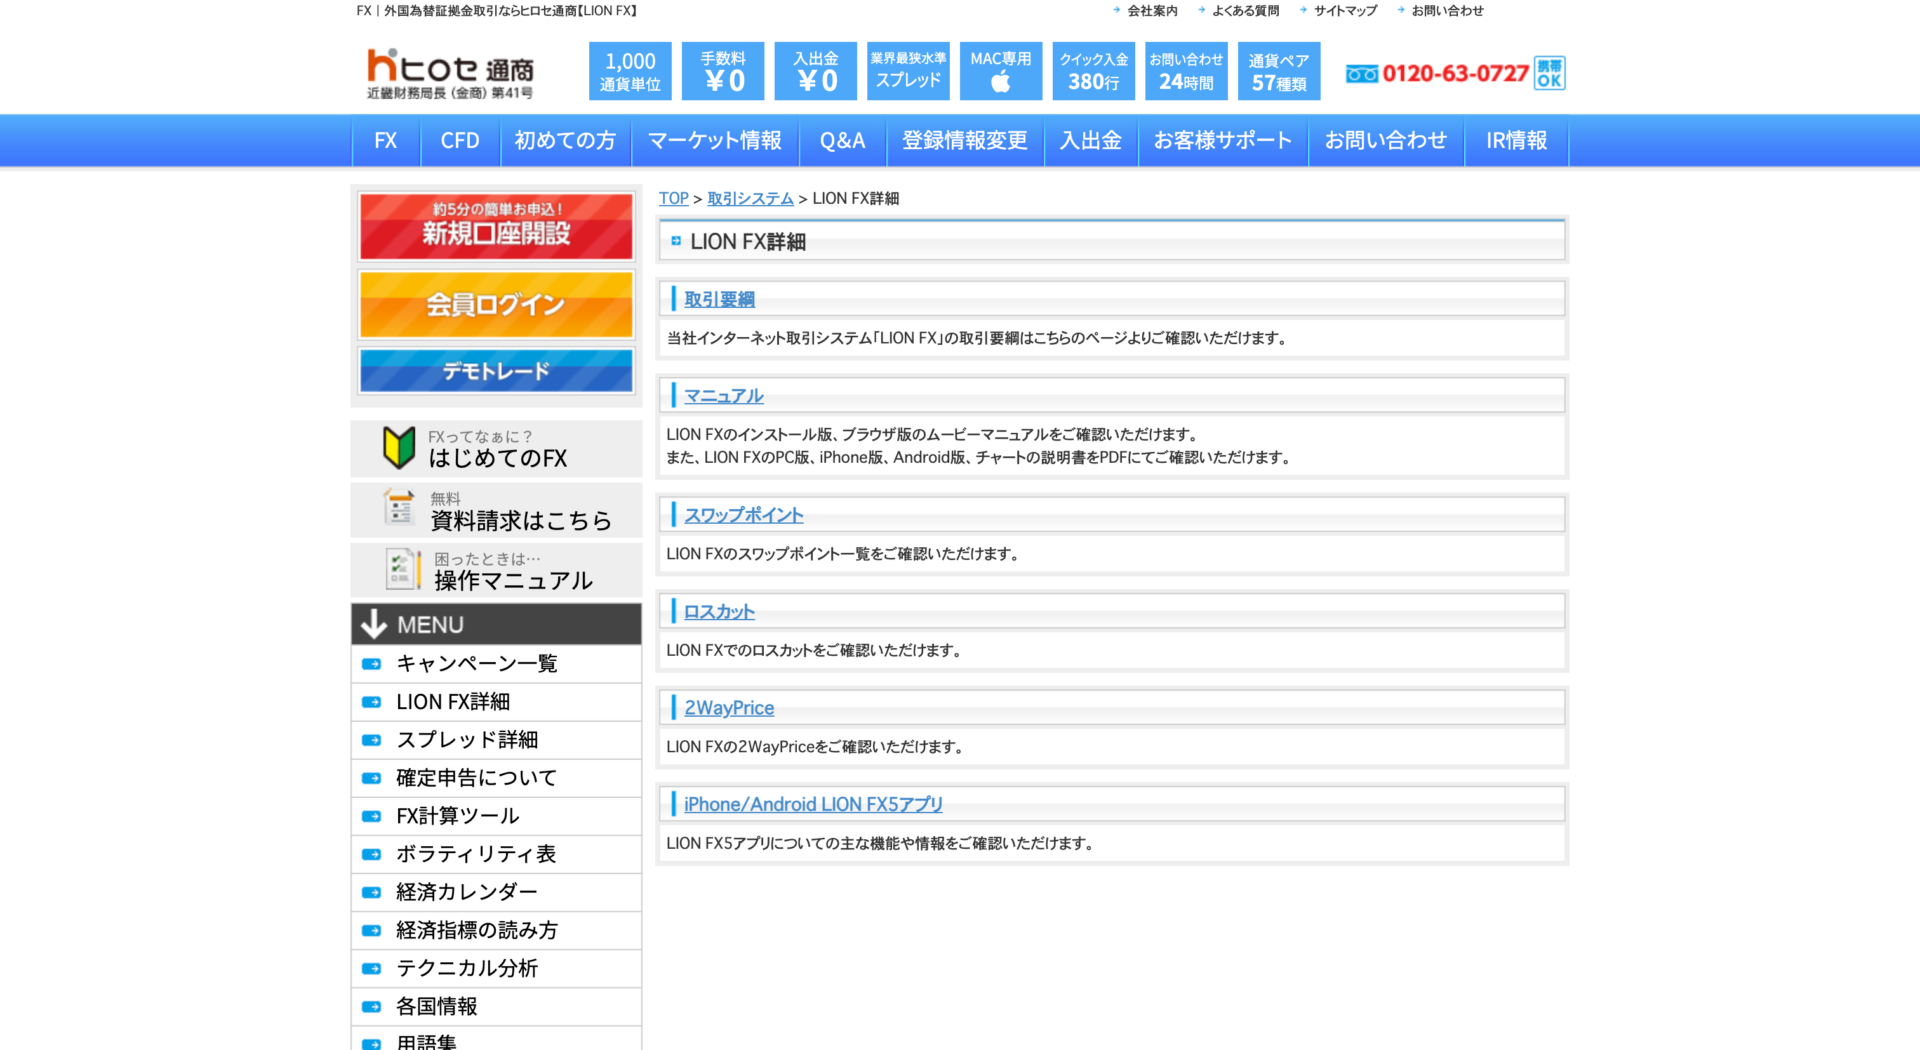Select 確定申告について in the side menu
The width and height of the screenshot is (1920, 1050).
(477, 778)
